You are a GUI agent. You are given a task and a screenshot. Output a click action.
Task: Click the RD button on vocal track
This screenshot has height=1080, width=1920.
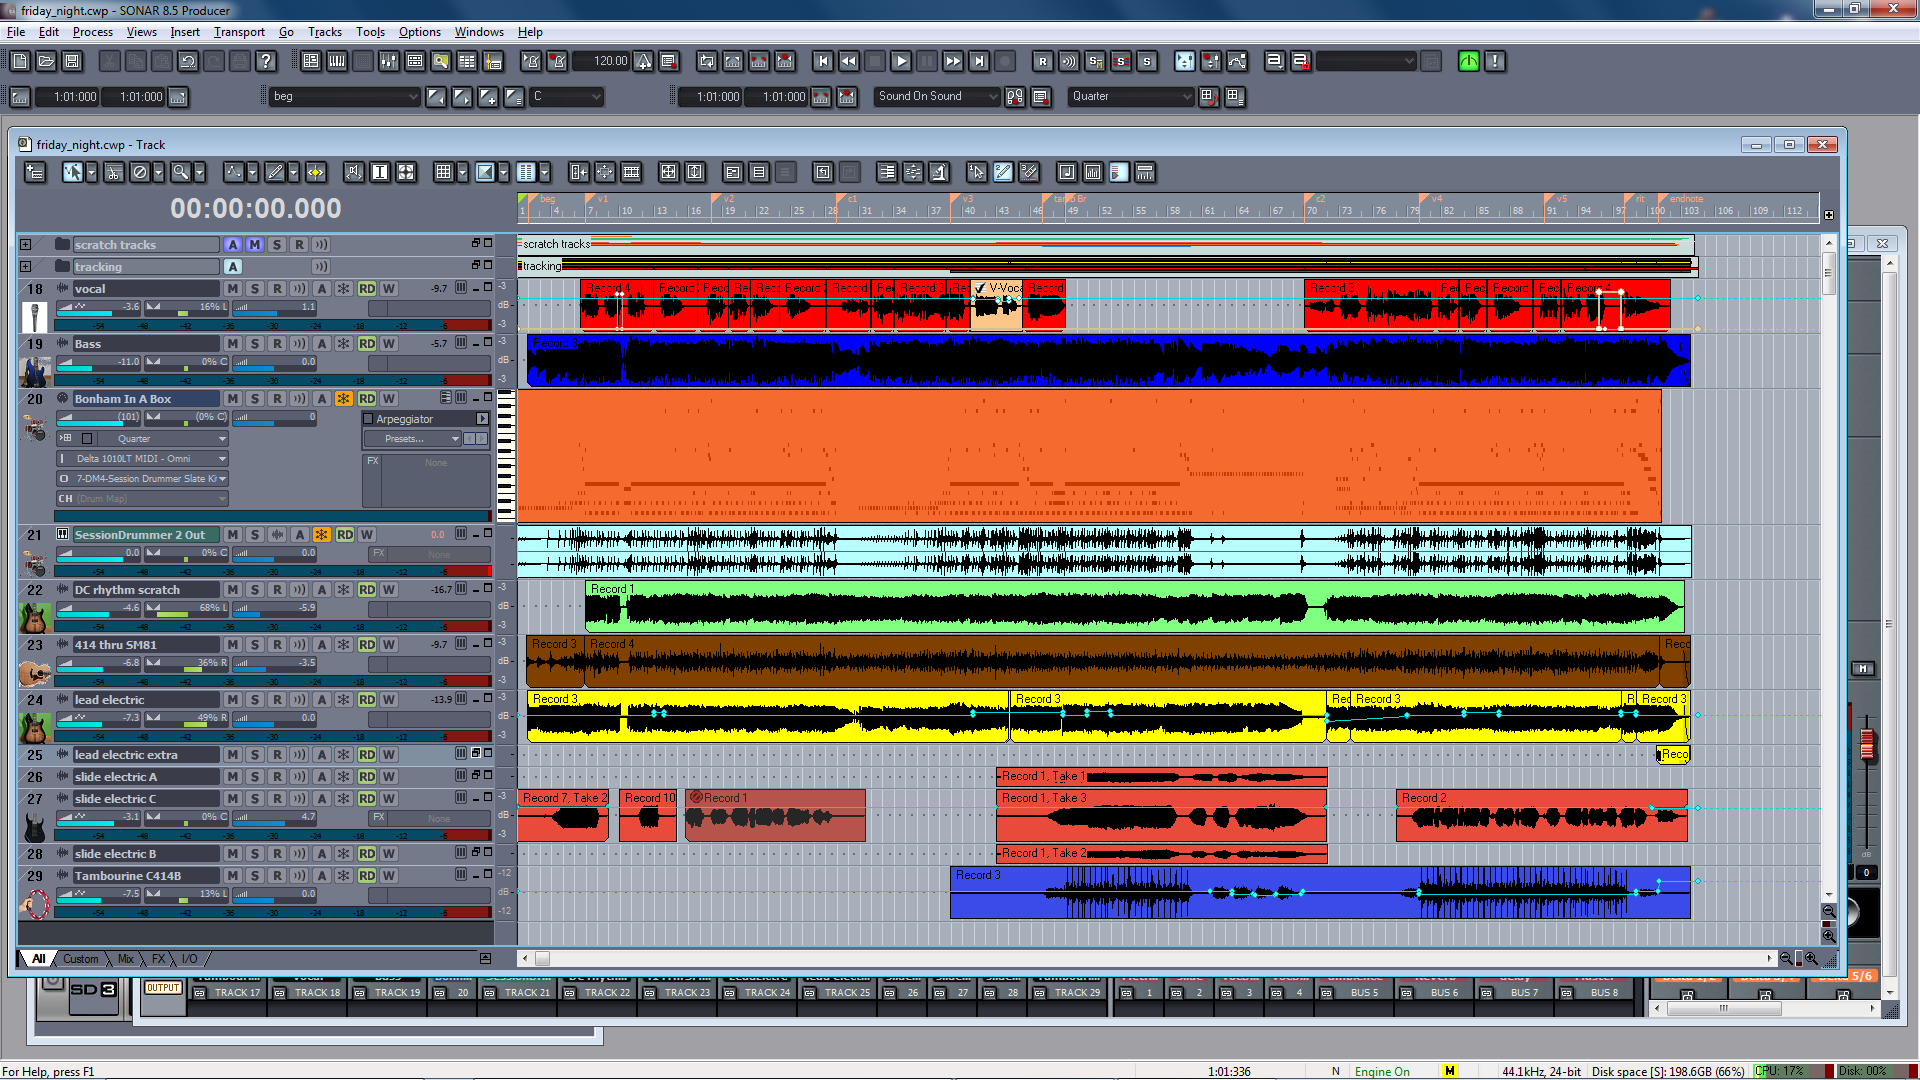coord(367,289)
